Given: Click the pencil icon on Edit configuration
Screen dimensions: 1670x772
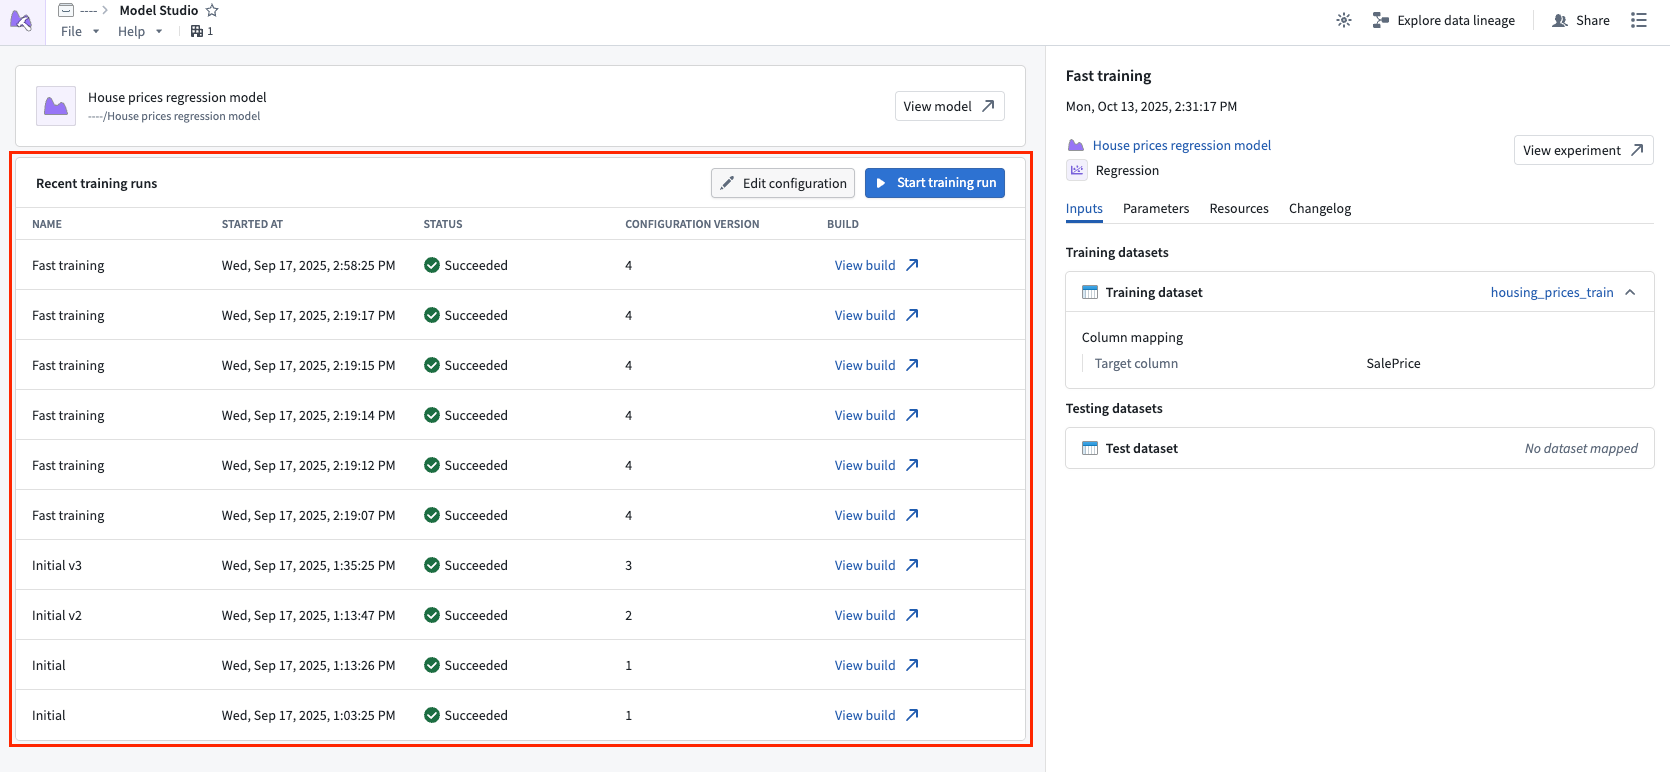Looking at the screenshot, I should (727, 183).
